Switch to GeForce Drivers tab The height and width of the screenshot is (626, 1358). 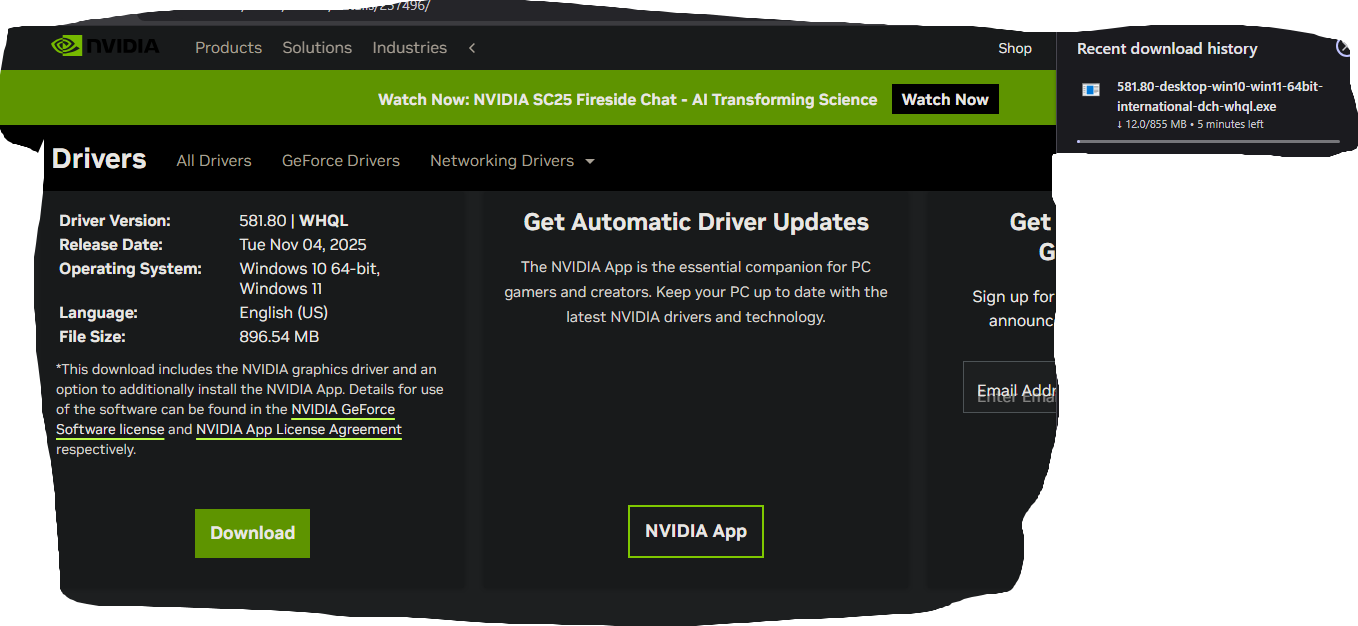click(341, 161)
